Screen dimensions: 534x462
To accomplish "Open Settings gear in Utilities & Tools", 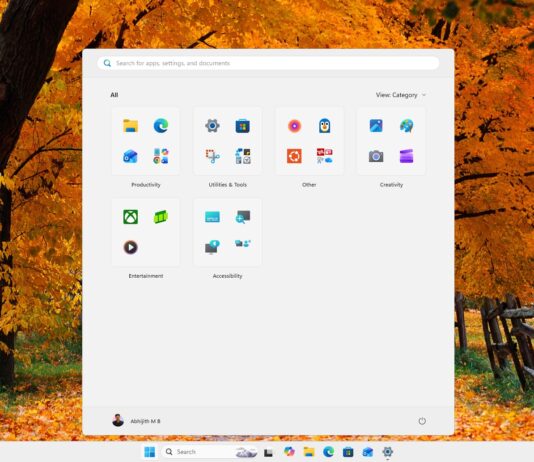I will (x=212, y=126).
